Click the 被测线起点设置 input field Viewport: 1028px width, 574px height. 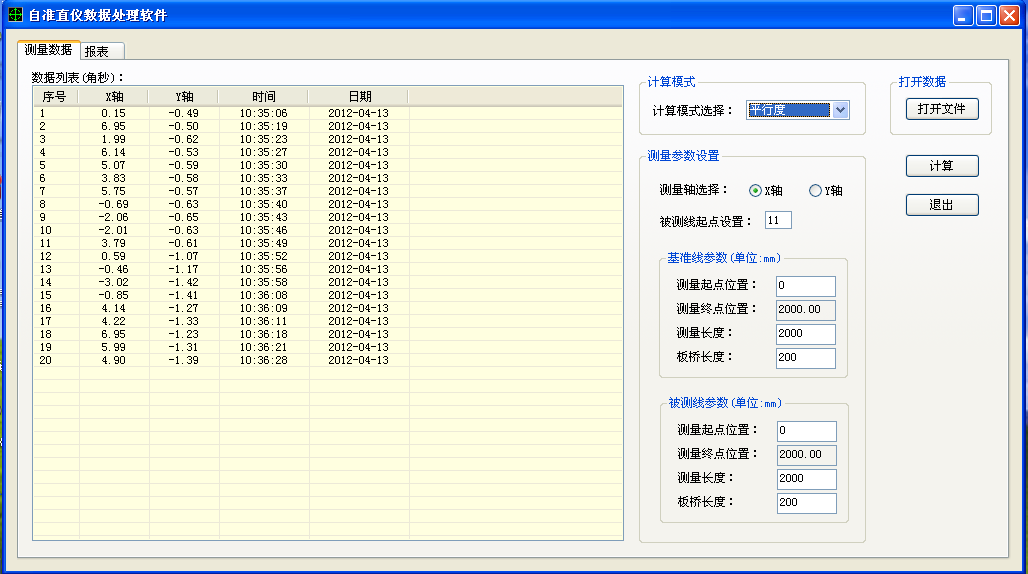pyautogui.click(x=778, y=221)
